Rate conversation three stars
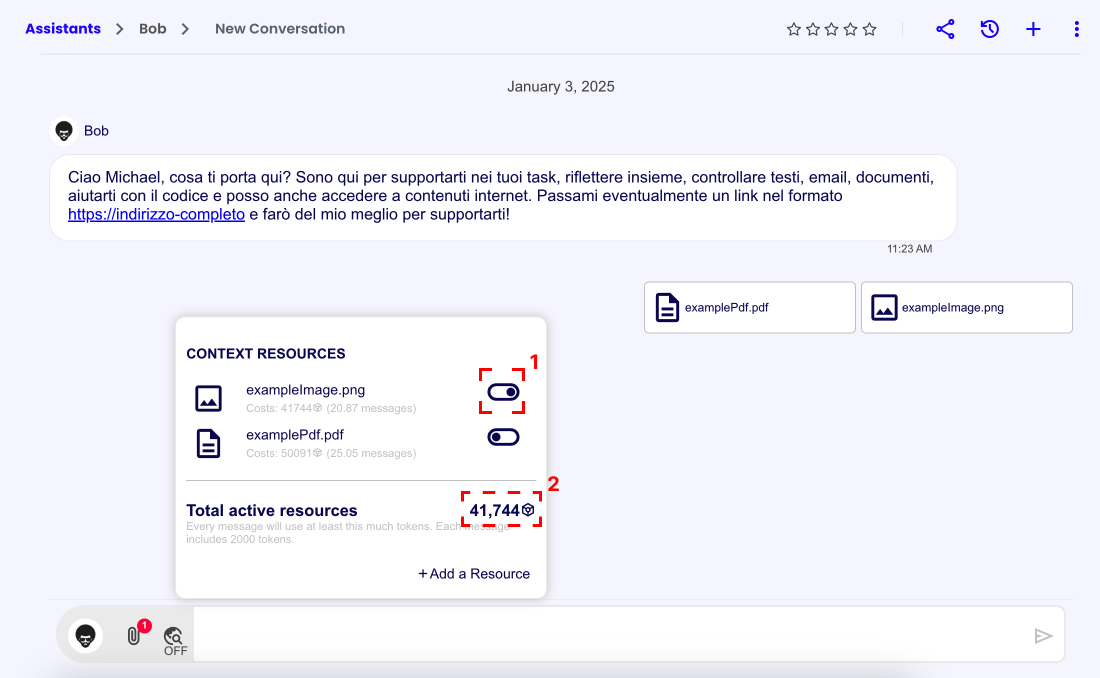Image resolution: width=1100 pixels, height=678 pixels. coord(831,29)
